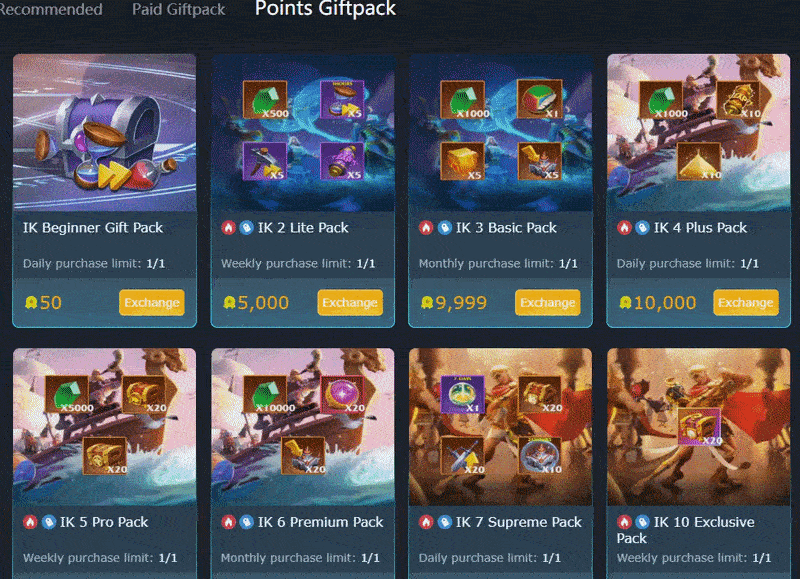800x579 pixels.
Task: Click the purple orb x20 item icon
Action: tap(342, 394)
